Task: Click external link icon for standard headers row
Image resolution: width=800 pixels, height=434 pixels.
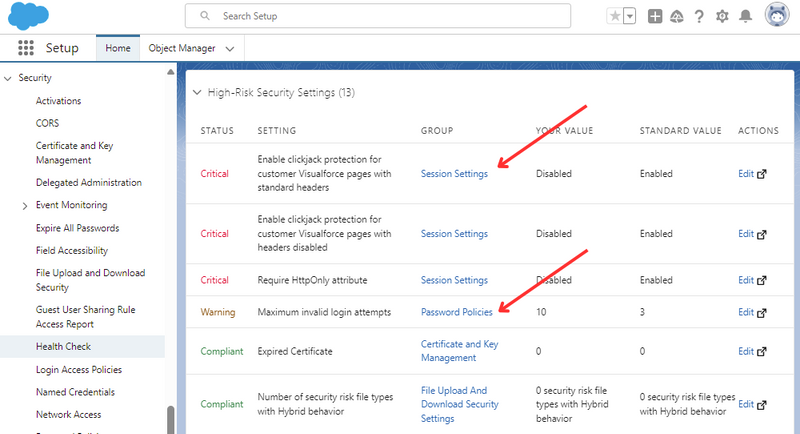Action: [x=762, y=174]
